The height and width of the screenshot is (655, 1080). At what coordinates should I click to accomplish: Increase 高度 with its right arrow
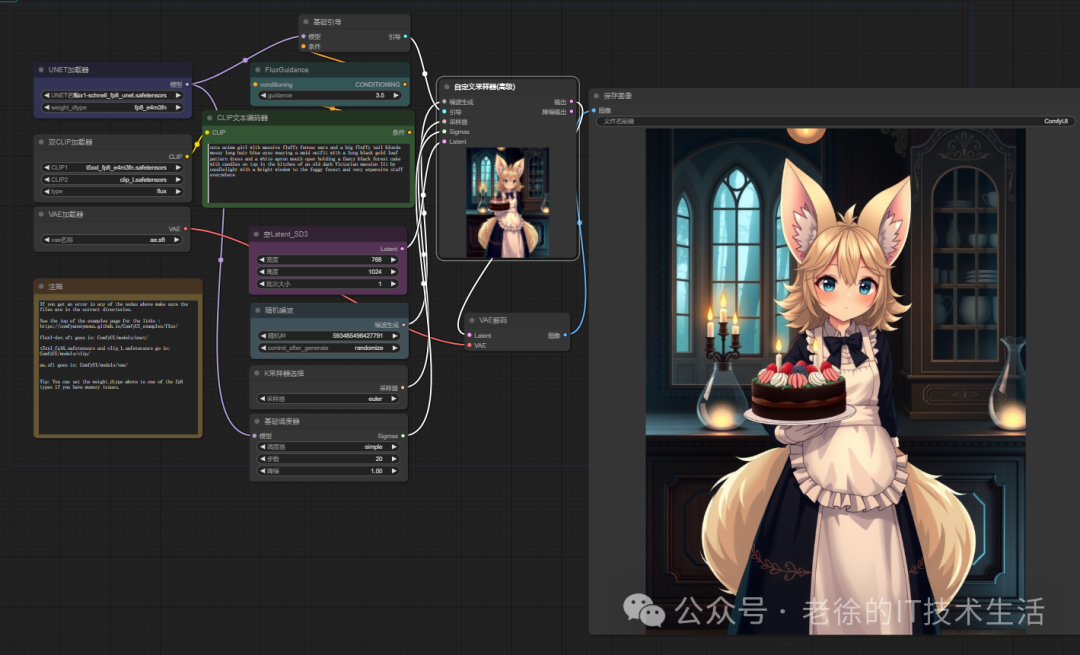[x=394, y=272]
